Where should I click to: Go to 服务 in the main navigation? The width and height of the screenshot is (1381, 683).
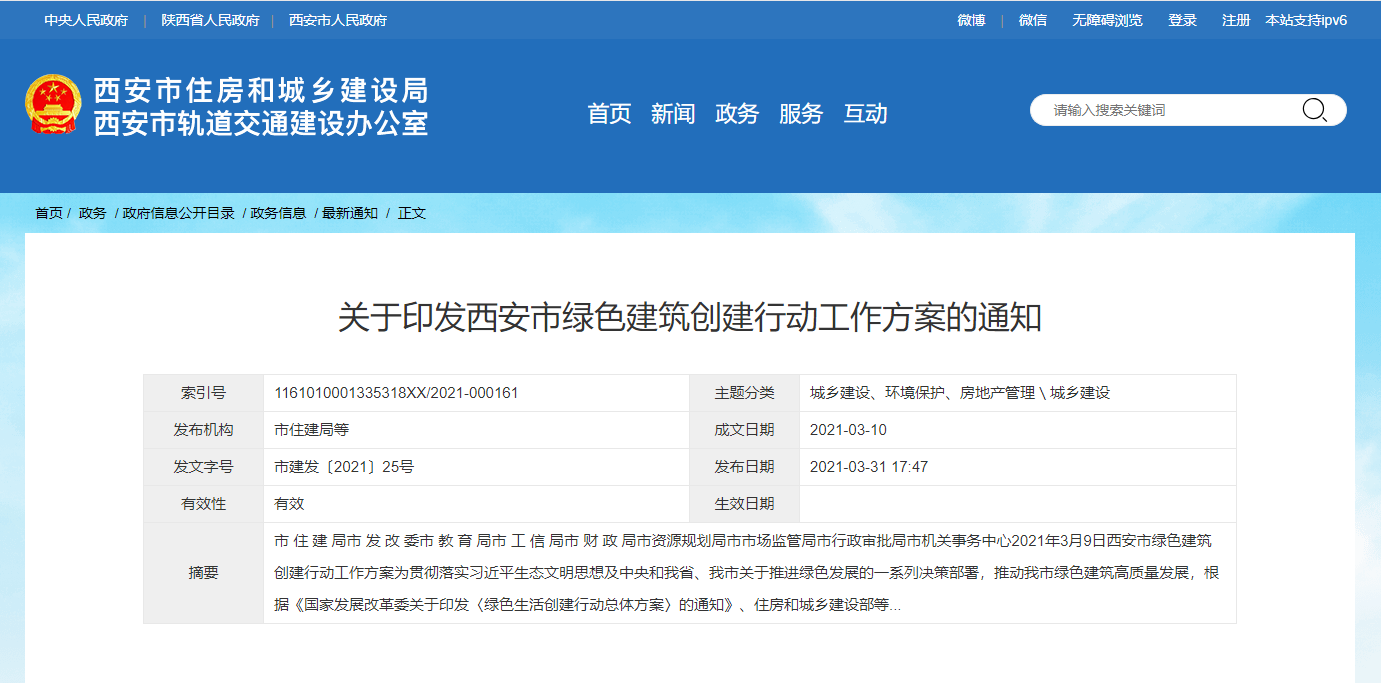click(x=801, y=114)
